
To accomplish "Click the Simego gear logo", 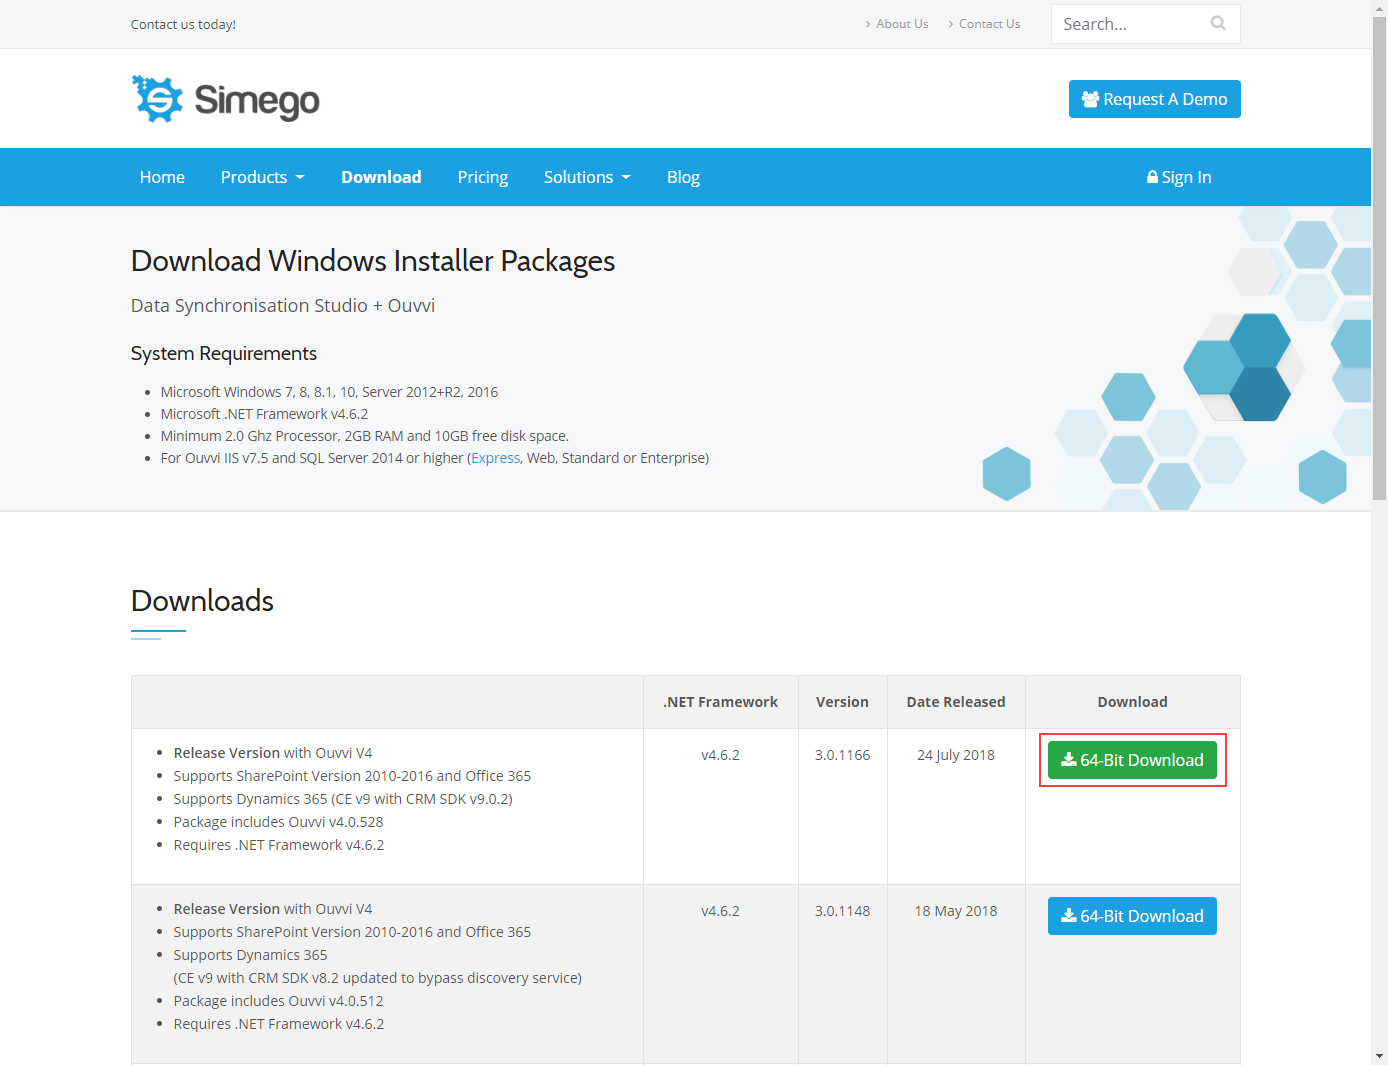I will coord(157,99).
